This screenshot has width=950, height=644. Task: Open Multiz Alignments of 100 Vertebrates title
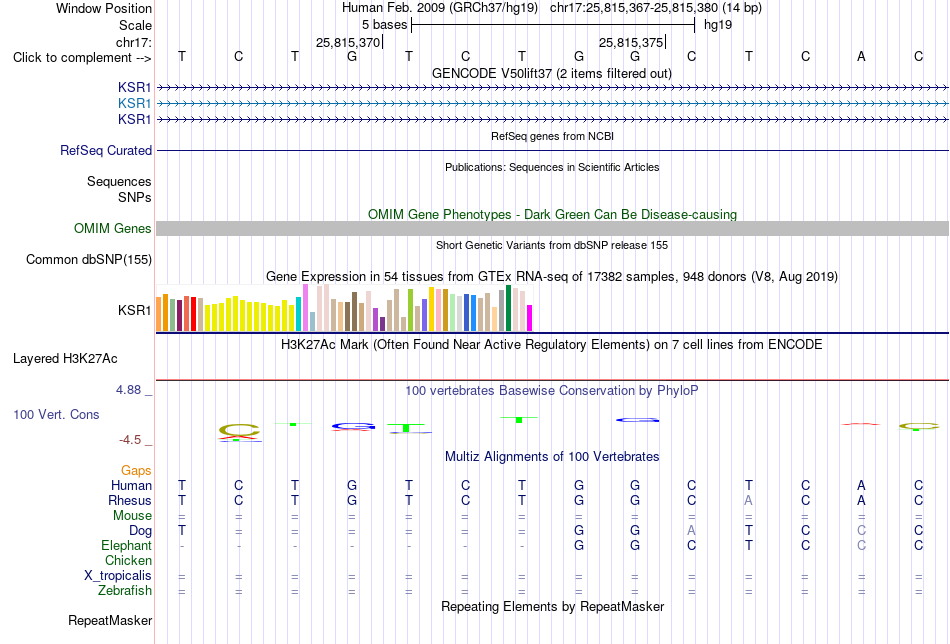(x=552, y=457)
